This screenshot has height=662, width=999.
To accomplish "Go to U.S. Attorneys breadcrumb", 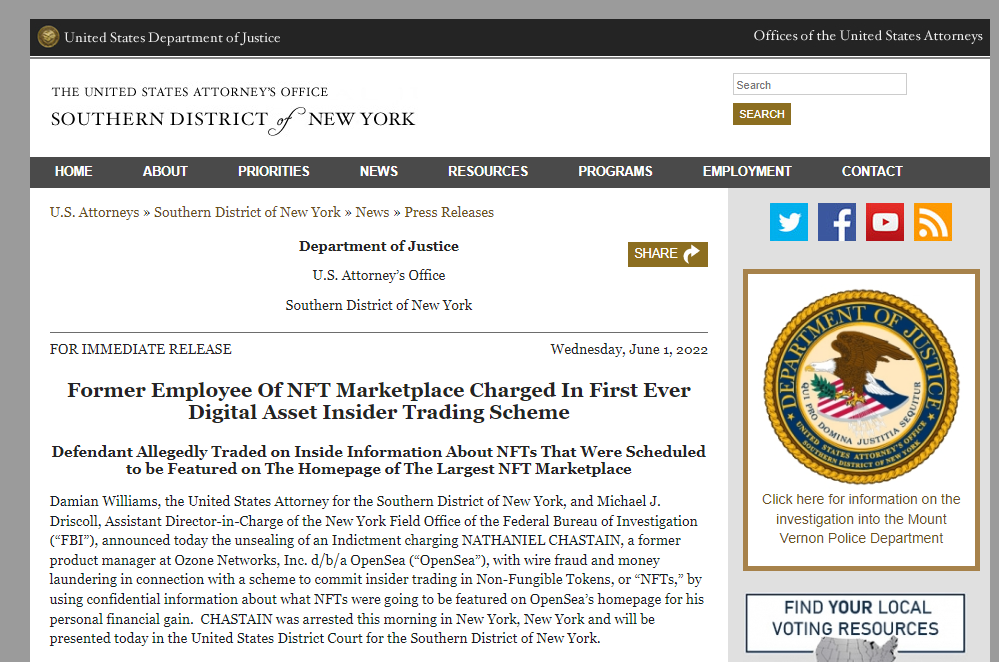I will coord(94,212).
